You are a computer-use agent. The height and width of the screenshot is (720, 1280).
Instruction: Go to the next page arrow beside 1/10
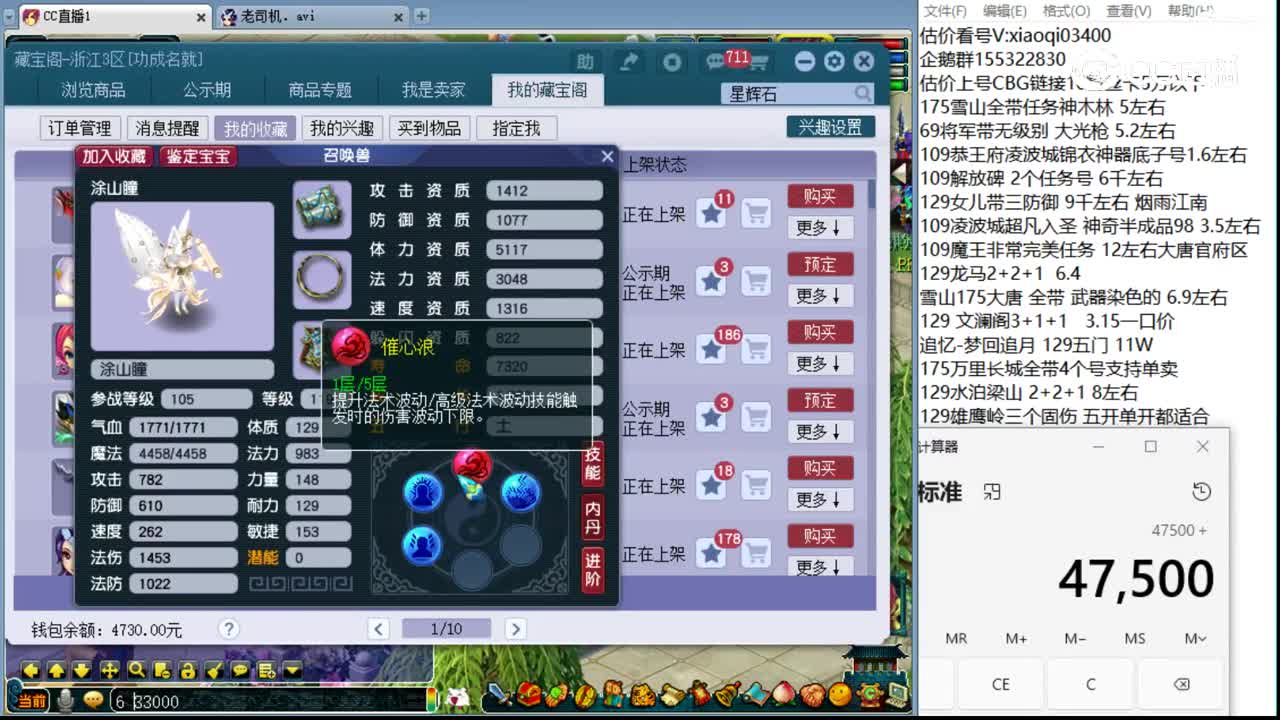(515, 629)
